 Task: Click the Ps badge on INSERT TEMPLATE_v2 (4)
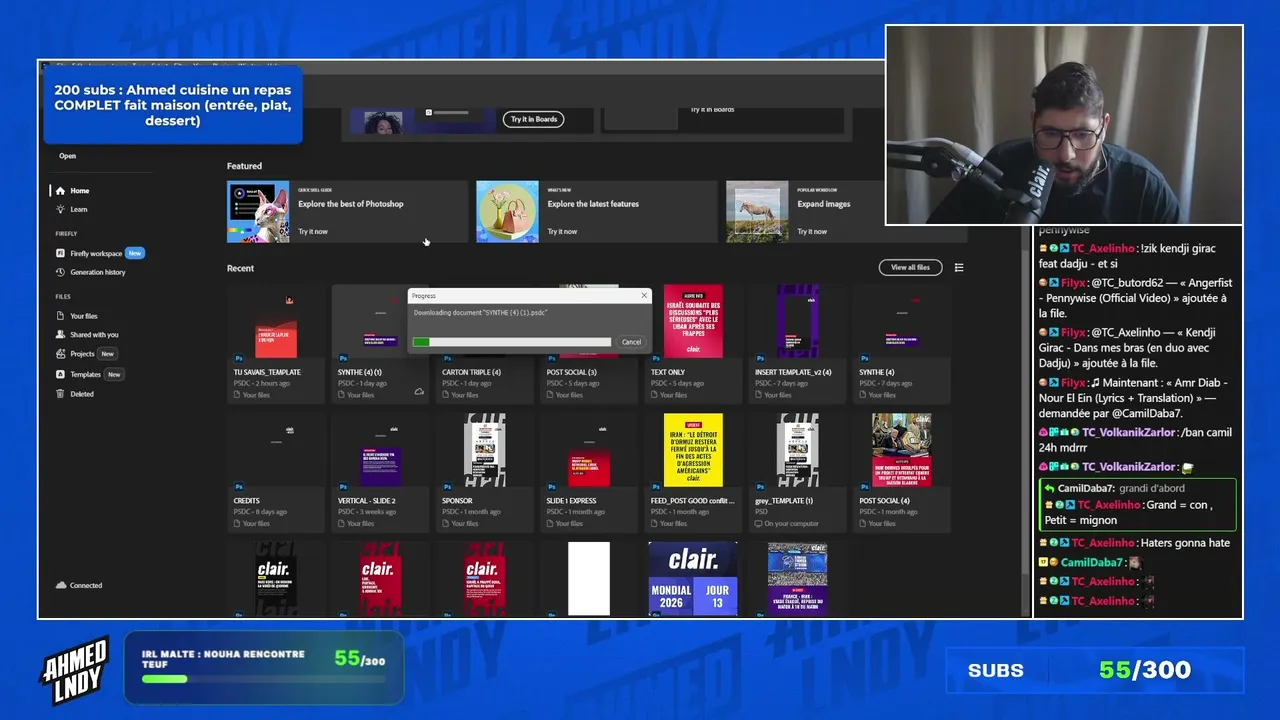coord(759,358)
